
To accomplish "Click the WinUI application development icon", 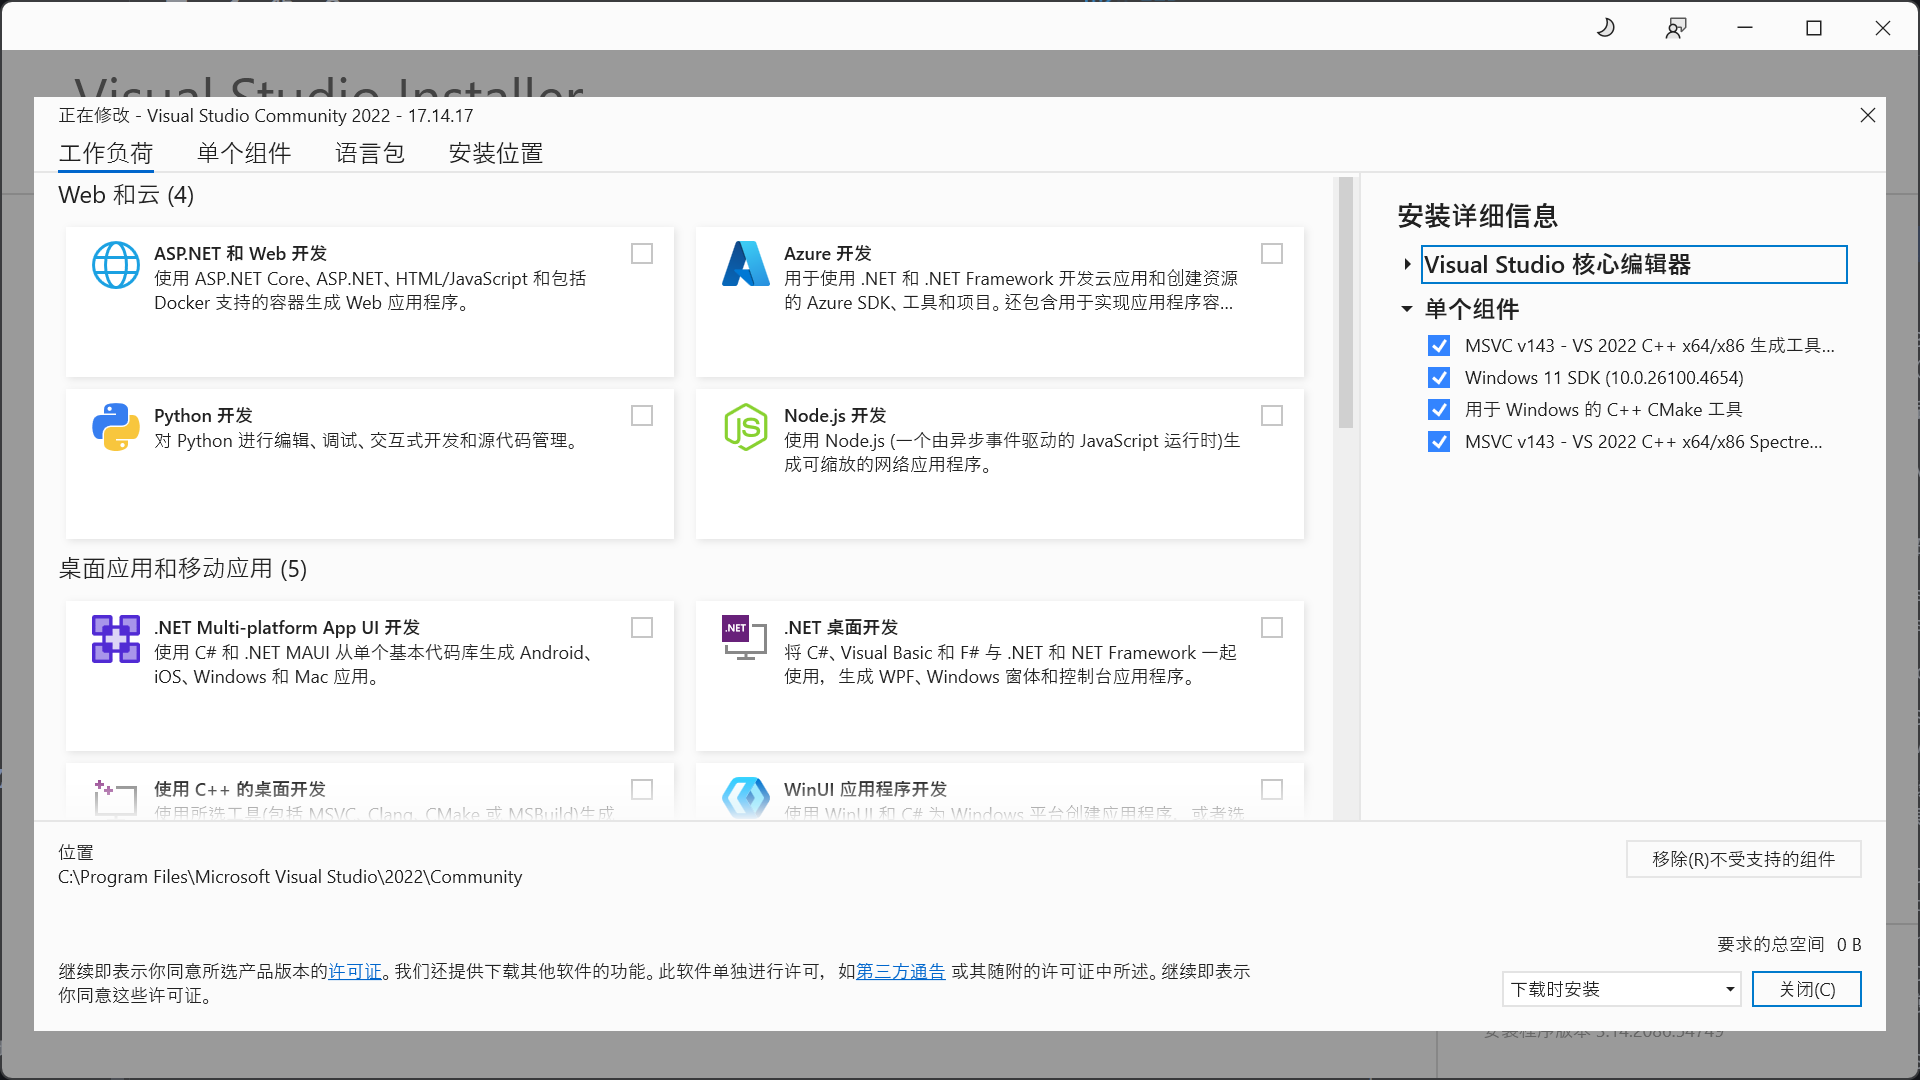I will (745, 798).
